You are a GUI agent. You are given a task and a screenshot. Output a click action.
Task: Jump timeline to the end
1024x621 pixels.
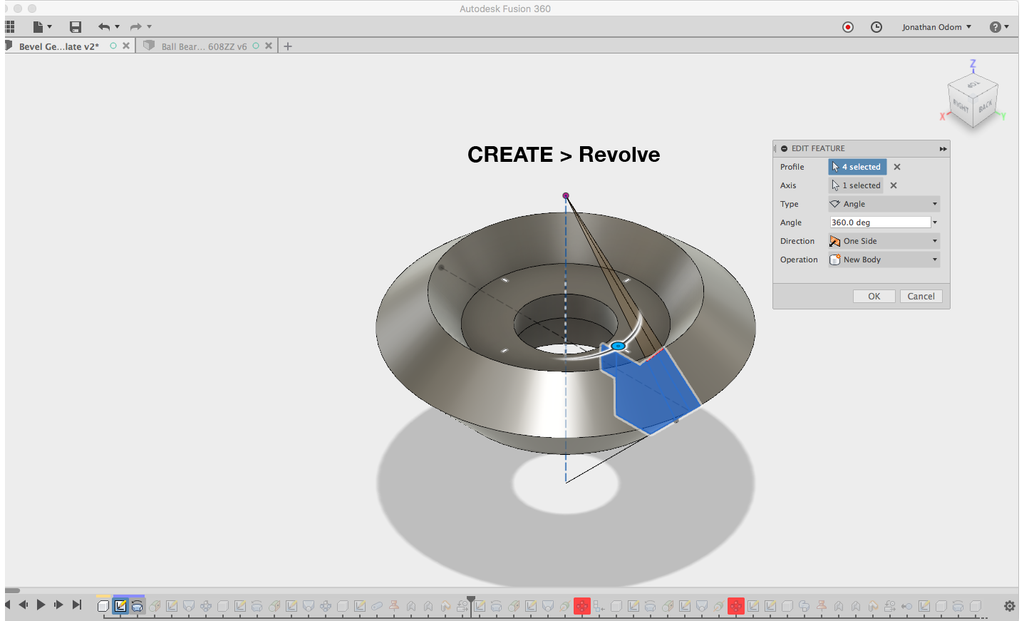[76, 605]
